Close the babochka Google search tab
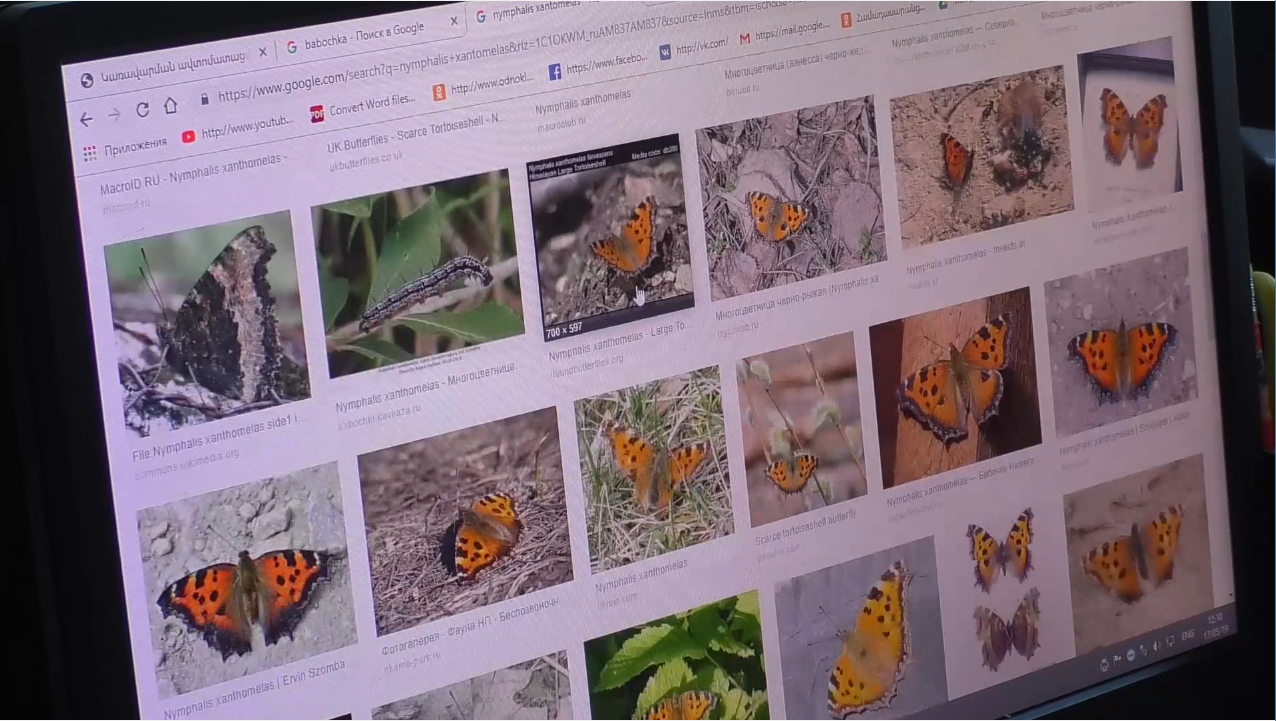Viewport: 1276px width, 721px height. pyautogui.click(x=453, y=21)
